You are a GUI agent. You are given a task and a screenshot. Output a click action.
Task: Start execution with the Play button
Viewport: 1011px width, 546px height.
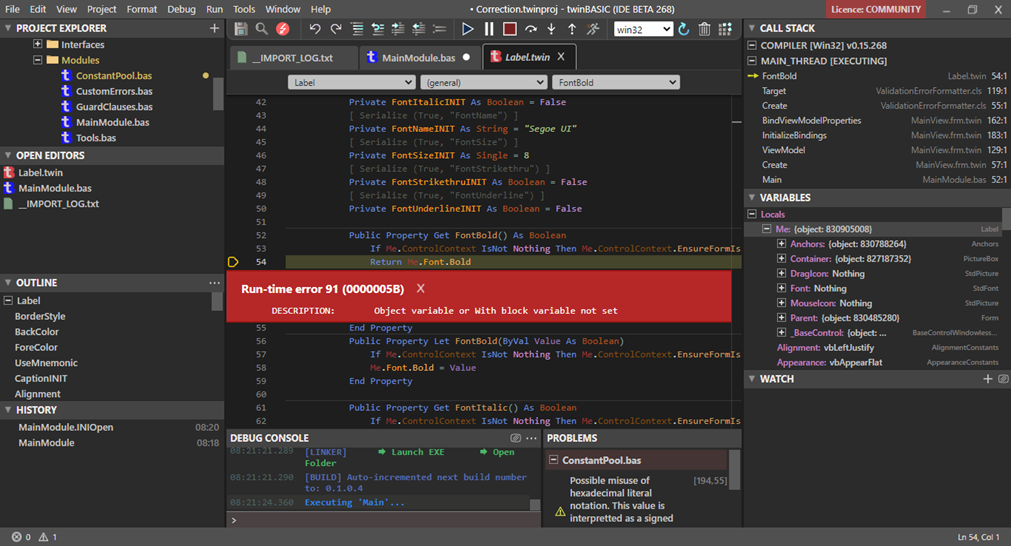(x=467, y=29)
